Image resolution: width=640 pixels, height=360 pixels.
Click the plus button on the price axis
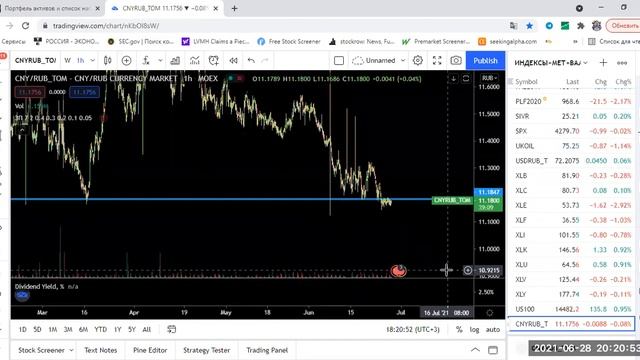(x=468, y=270)
